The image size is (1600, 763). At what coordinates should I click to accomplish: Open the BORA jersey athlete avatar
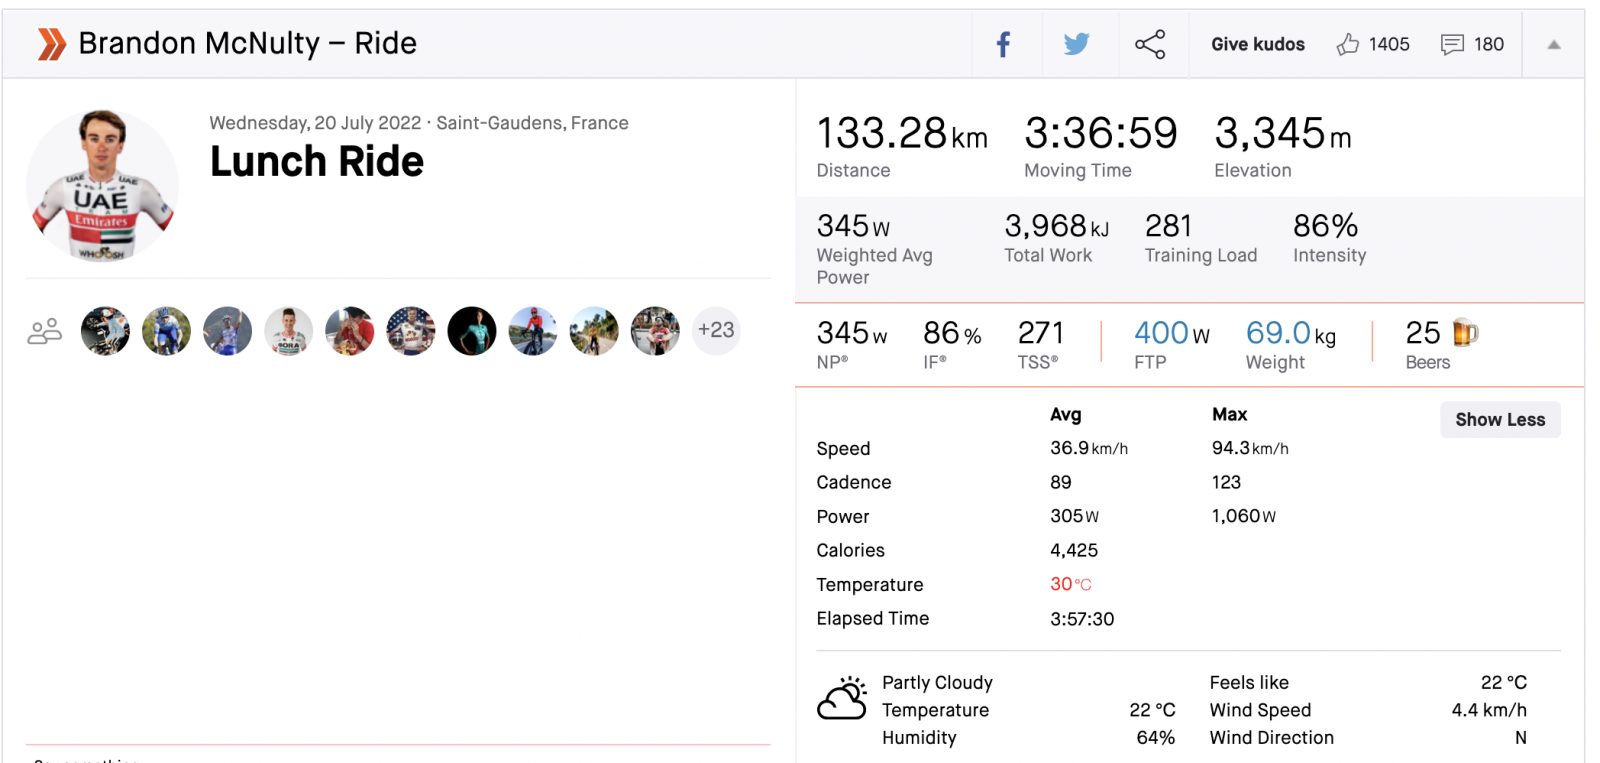coord(289,331)
